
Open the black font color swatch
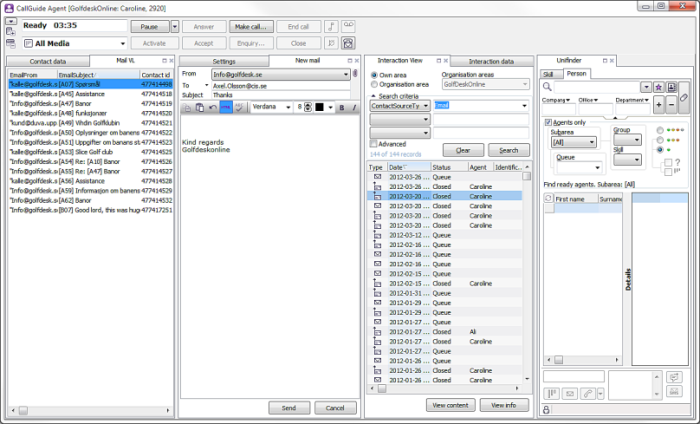[x=320, y=107]
